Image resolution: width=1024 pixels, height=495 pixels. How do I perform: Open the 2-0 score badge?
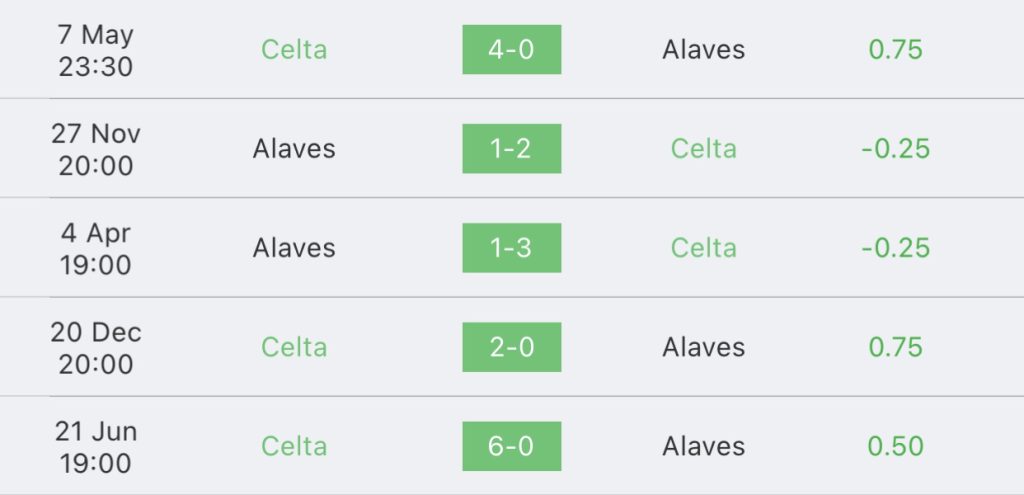[x=511, y=347]
